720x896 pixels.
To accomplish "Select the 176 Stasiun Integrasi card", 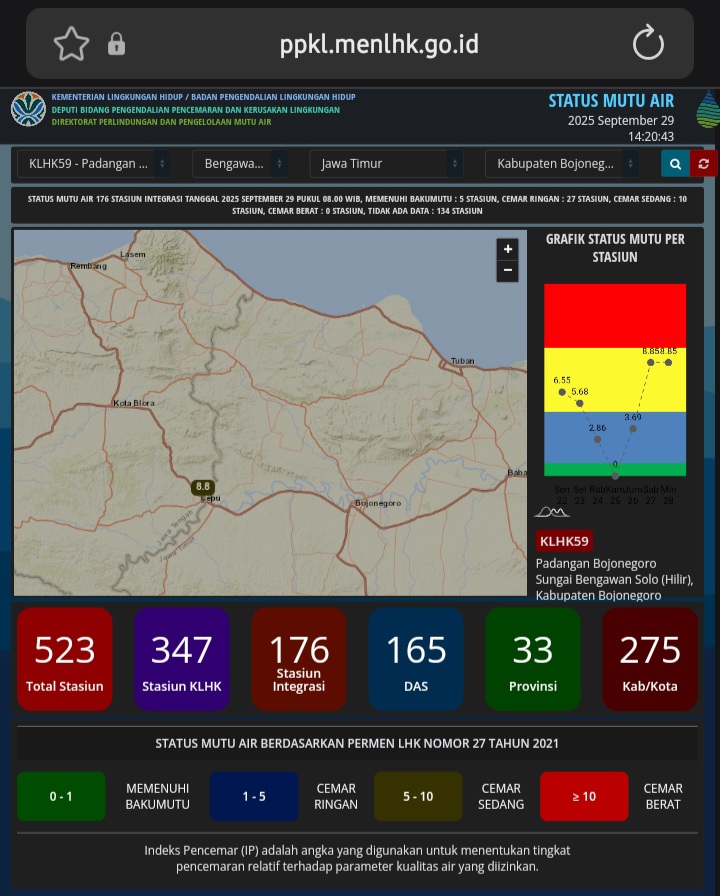I will [299, 659].
